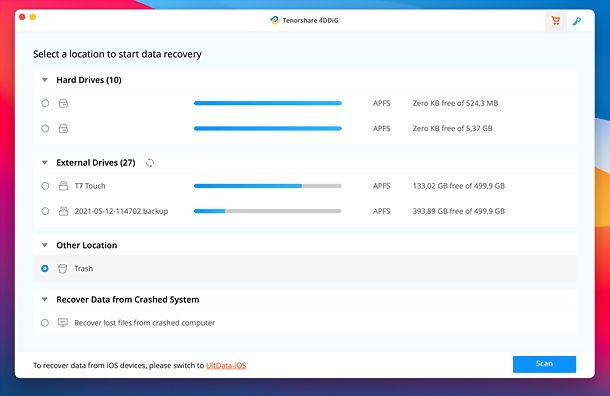The width and height of the screenshot is (610, 396).
Task: Click the crashed computer monitor icon
Action: click(63, 322)
